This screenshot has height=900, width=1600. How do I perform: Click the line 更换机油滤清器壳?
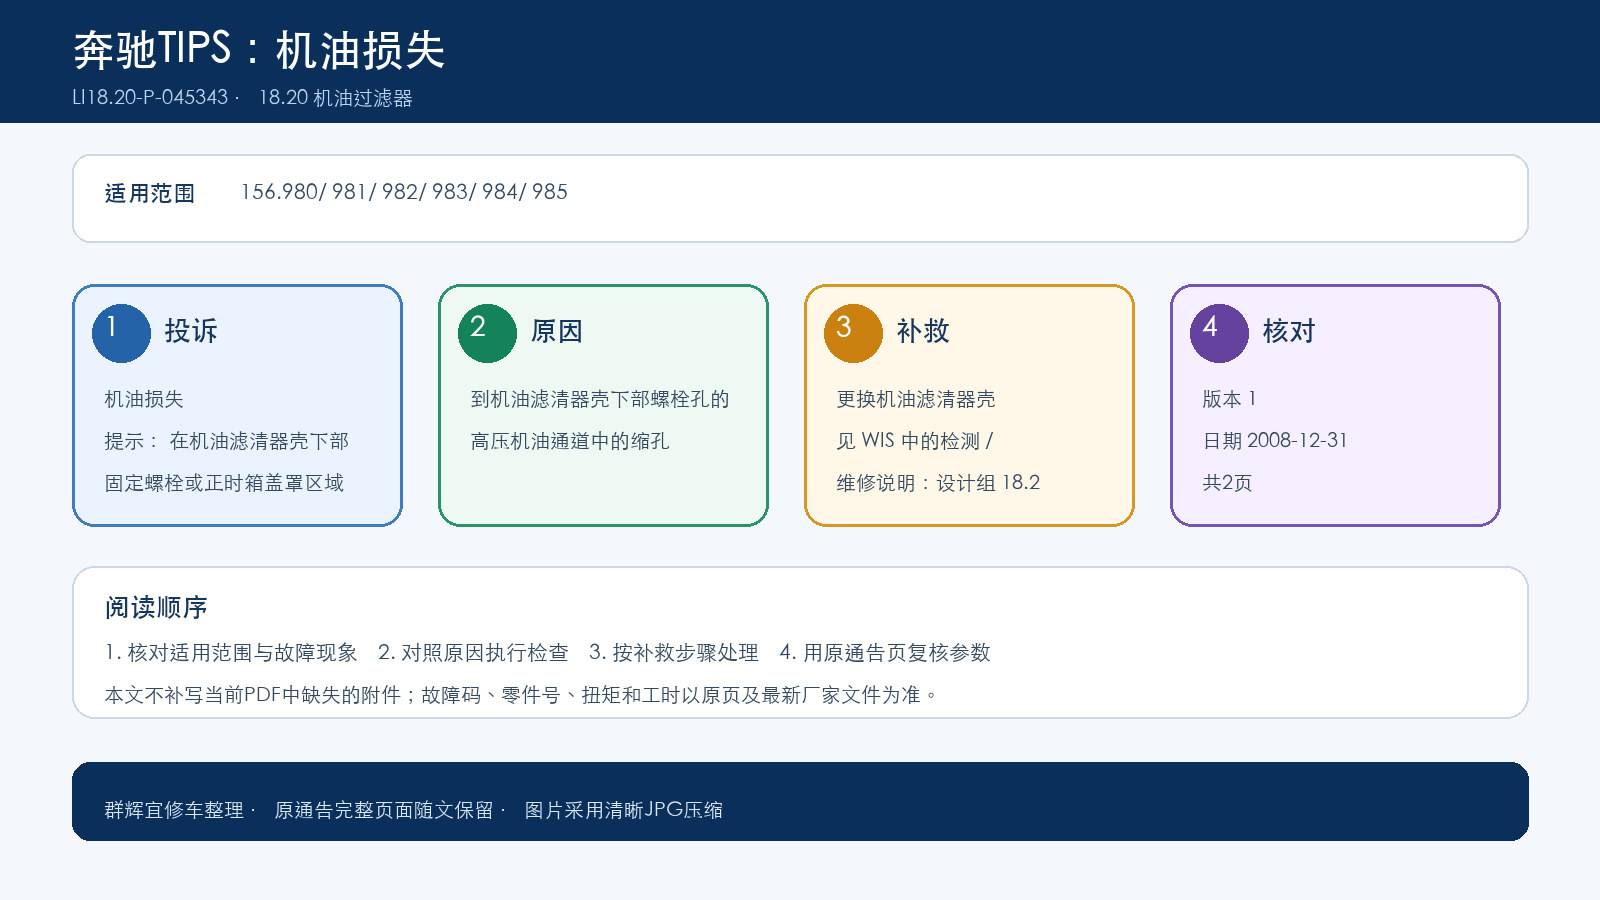pos(916,399)
